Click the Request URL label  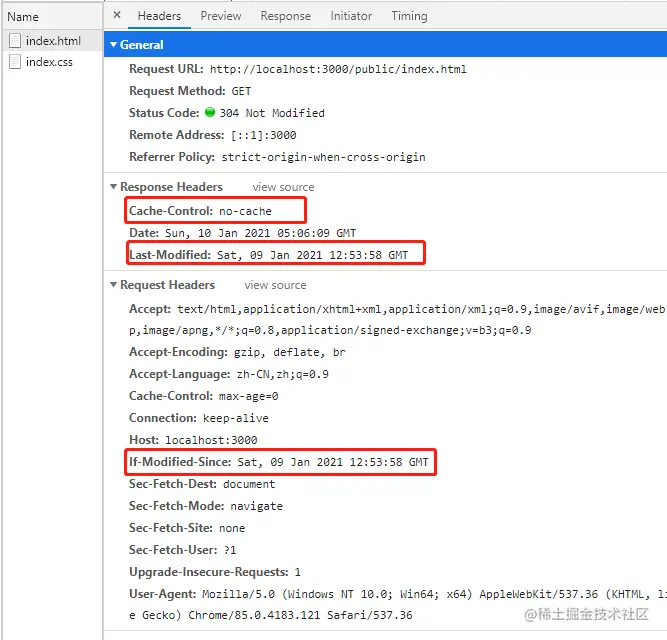point(166,69)
